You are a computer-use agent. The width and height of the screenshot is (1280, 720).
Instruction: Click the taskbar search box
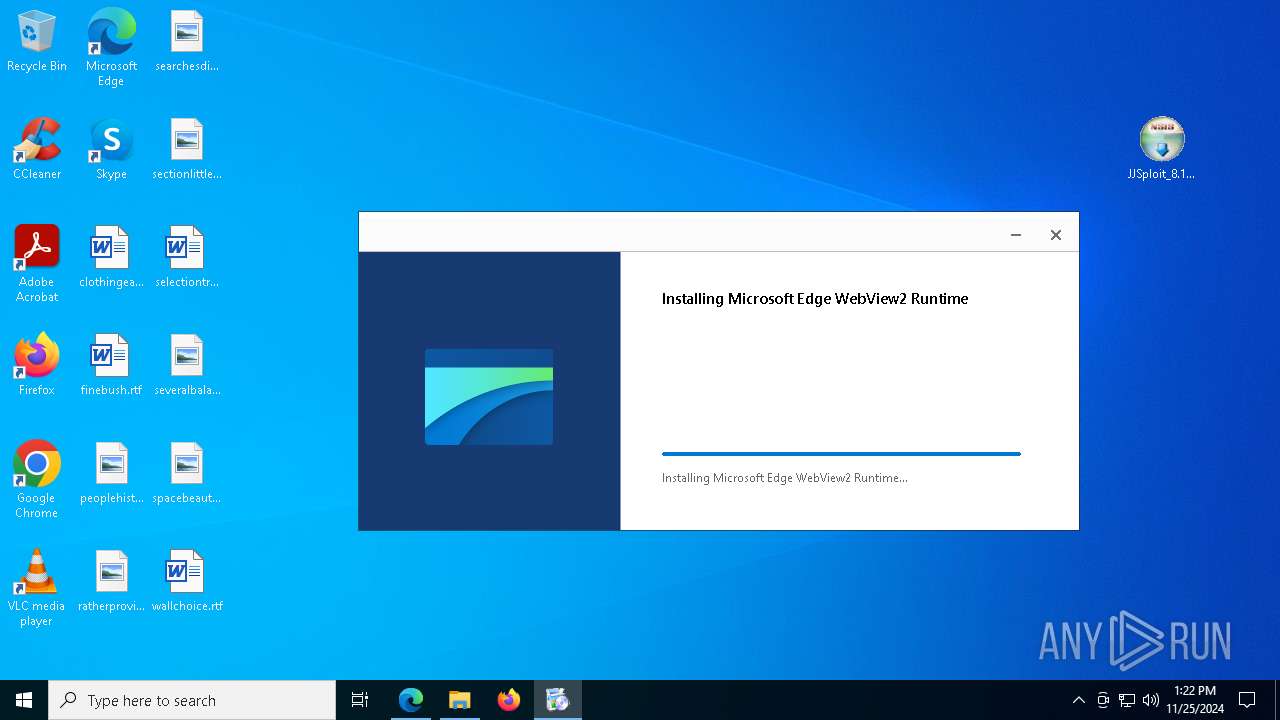(x=192, y=700)
